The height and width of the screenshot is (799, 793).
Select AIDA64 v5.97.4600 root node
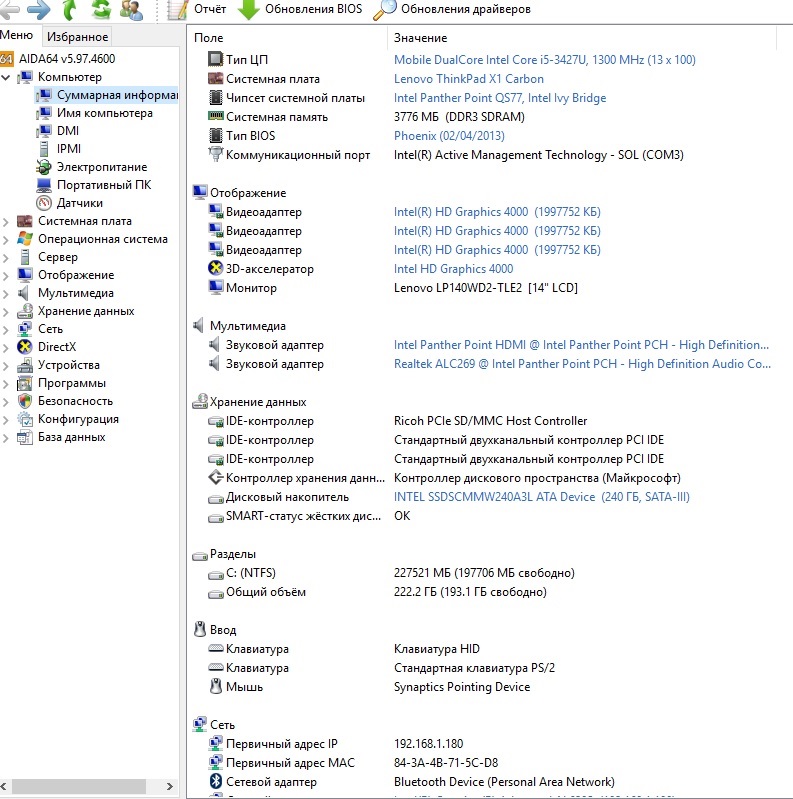coord(67,59)
